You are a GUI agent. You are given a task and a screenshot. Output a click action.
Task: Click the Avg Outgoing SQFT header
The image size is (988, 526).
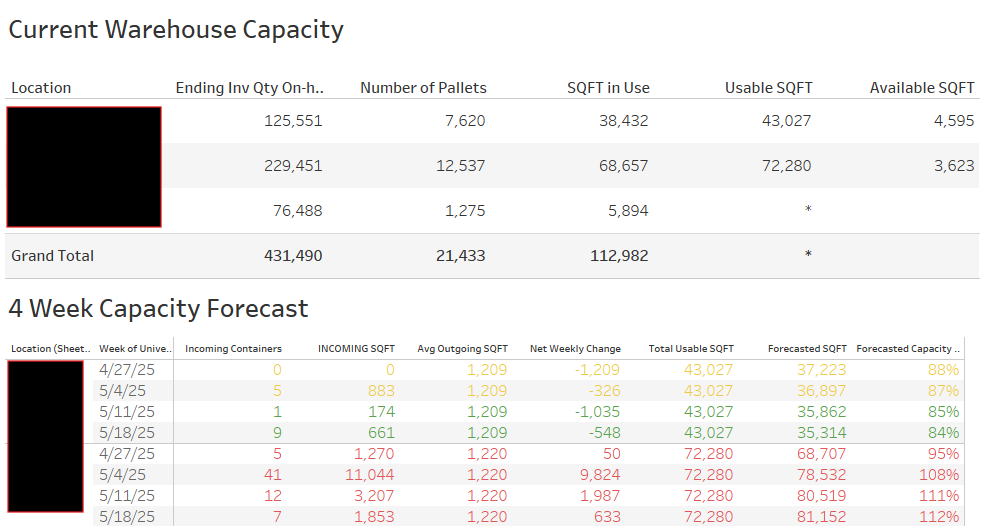click(x=462, y=349)
